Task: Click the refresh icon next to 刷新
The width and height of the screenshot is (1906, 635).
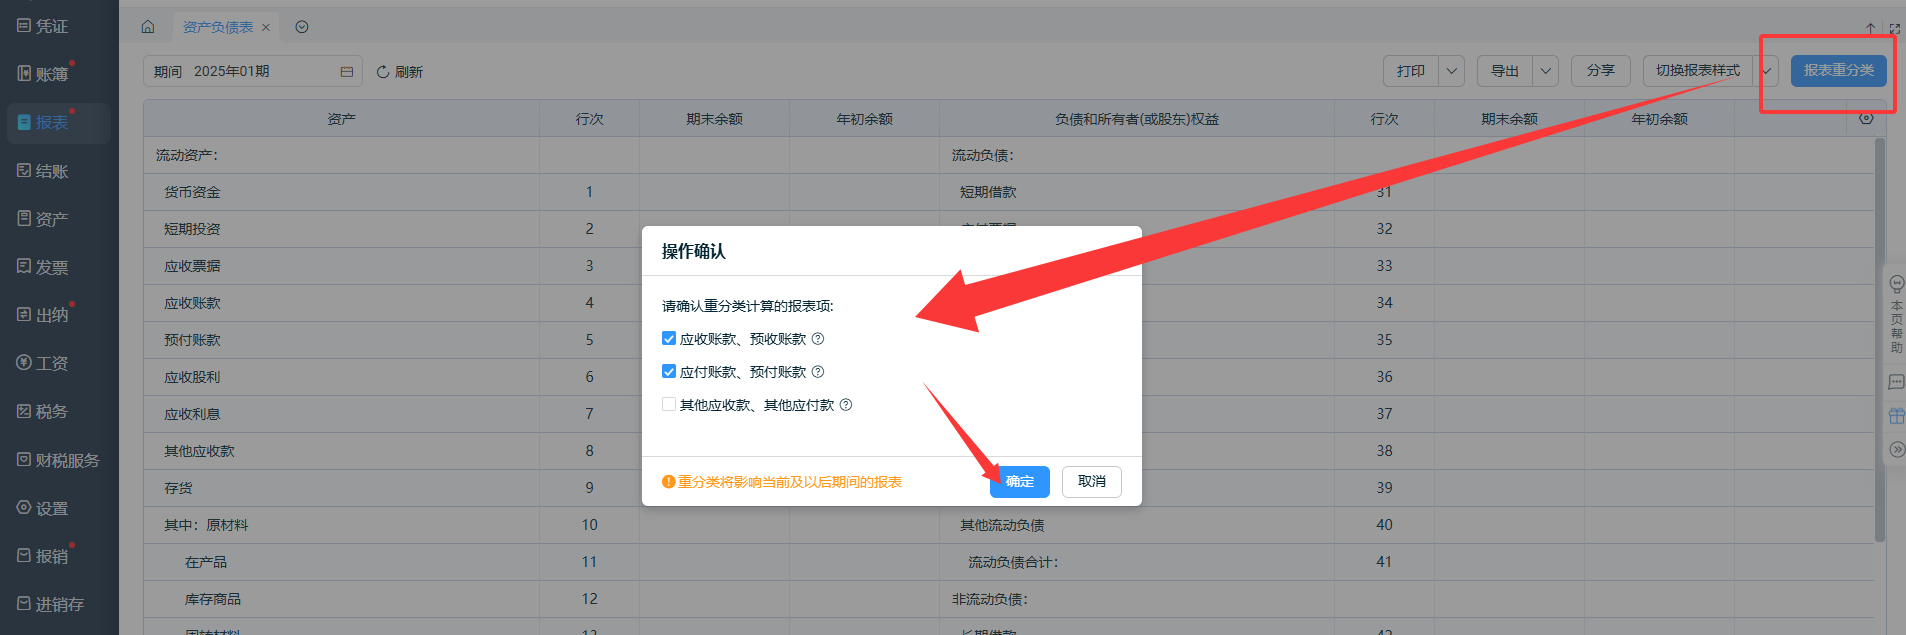Action: 382,72
